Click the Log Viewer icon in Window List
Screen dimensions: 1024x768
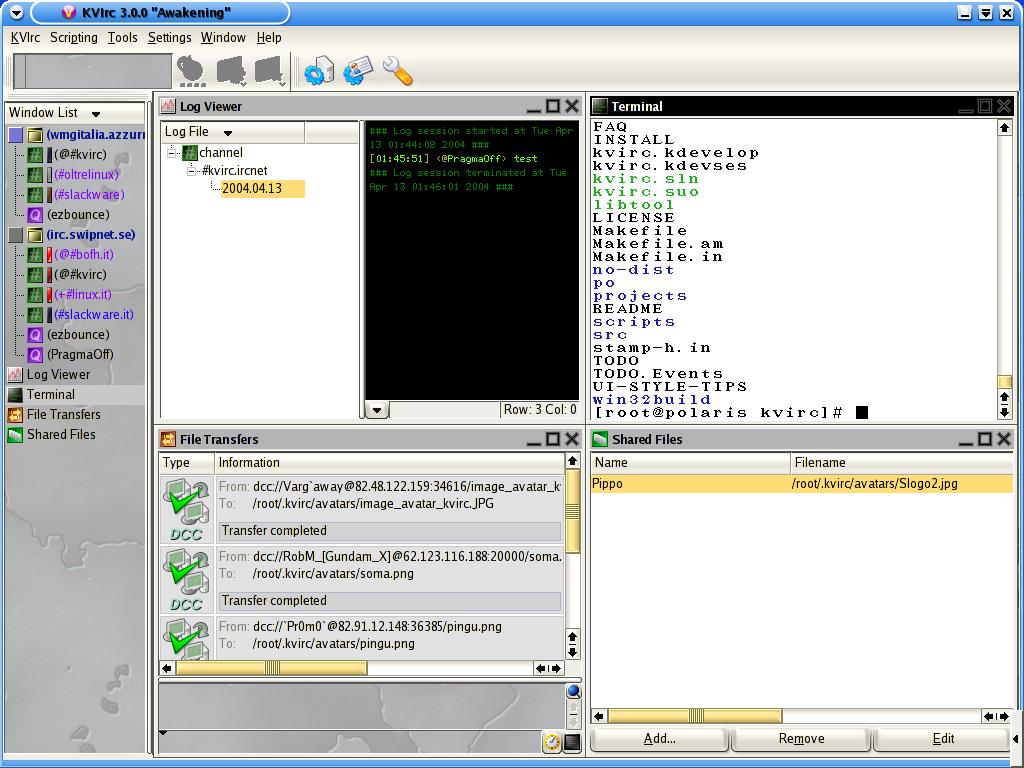pos(15,374)
